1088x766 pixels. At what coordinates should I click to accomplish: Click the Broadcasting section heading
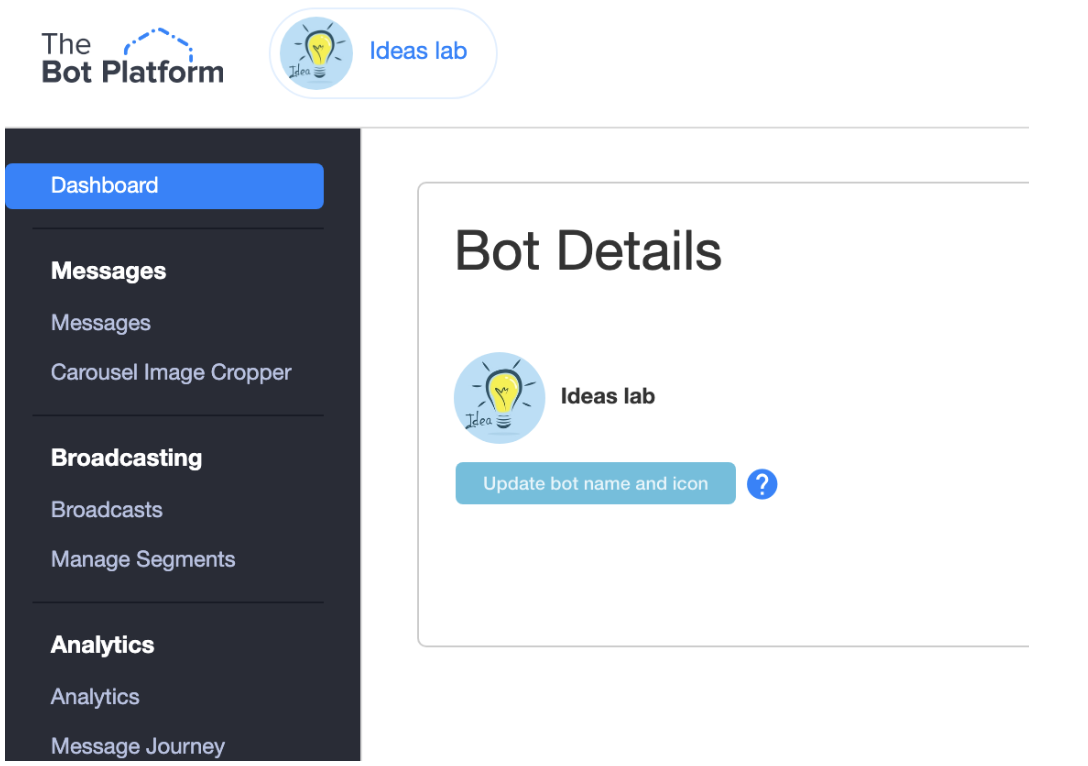point(126,458)
